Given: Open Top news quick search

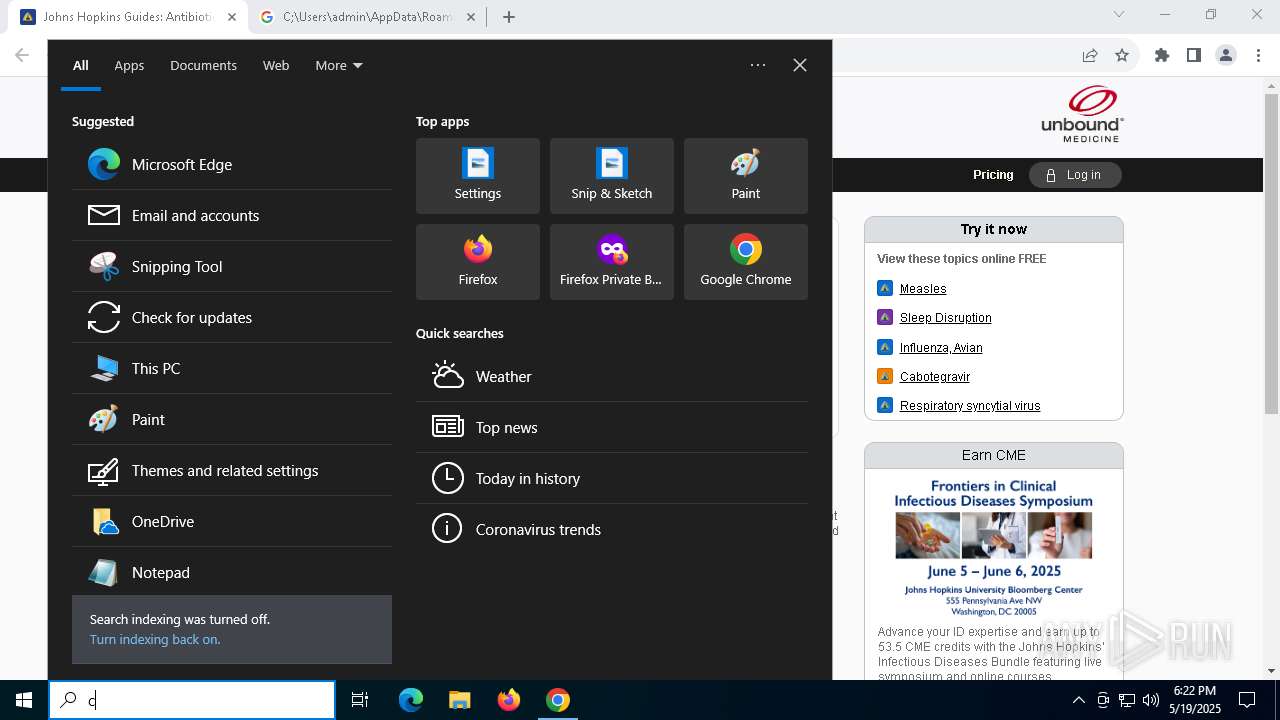Looking at the screenshot, I should [611, 427].
